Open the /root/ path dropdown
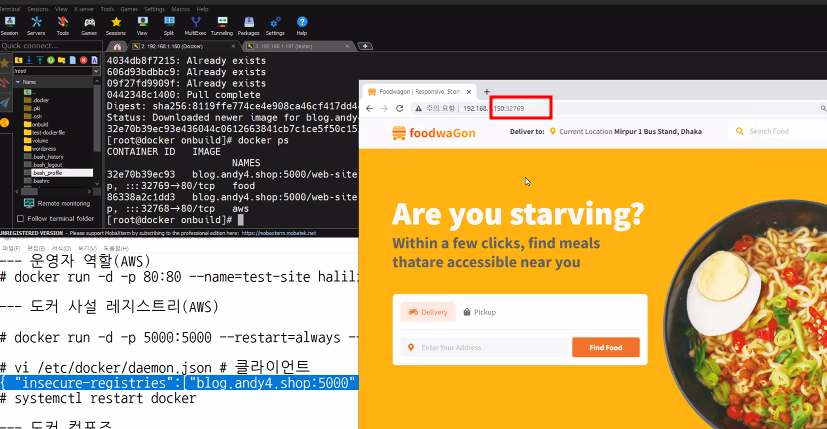 tap(95, 71)
